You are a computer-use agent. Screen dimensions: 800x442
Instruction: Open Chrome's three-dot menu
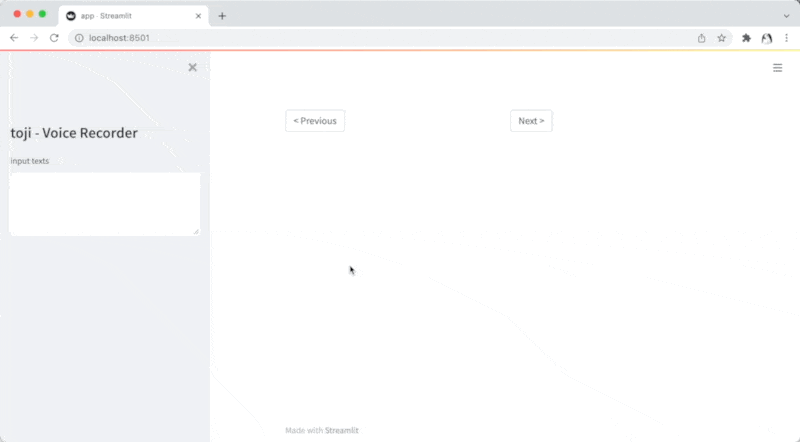pyautogui.click(x=786, y=38)
